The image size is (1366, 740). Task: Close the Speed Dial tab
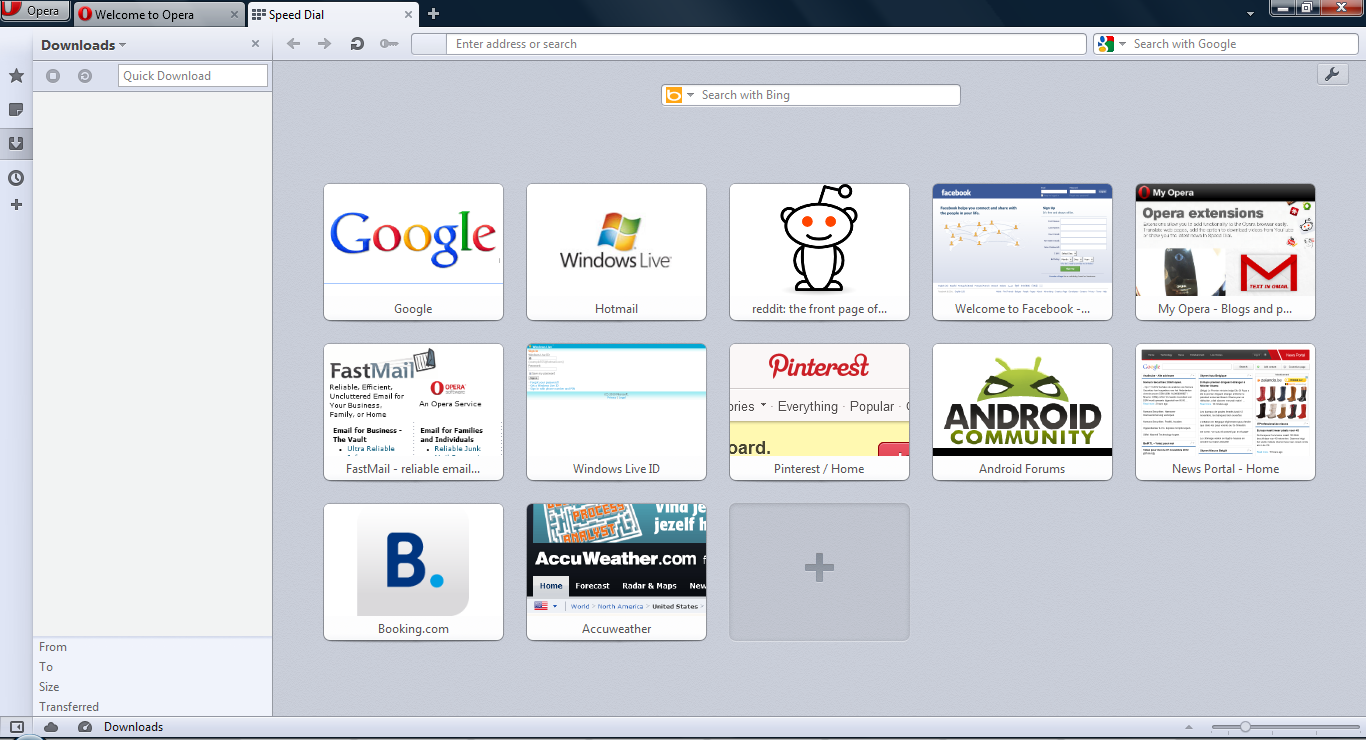(x=408, y=15)
